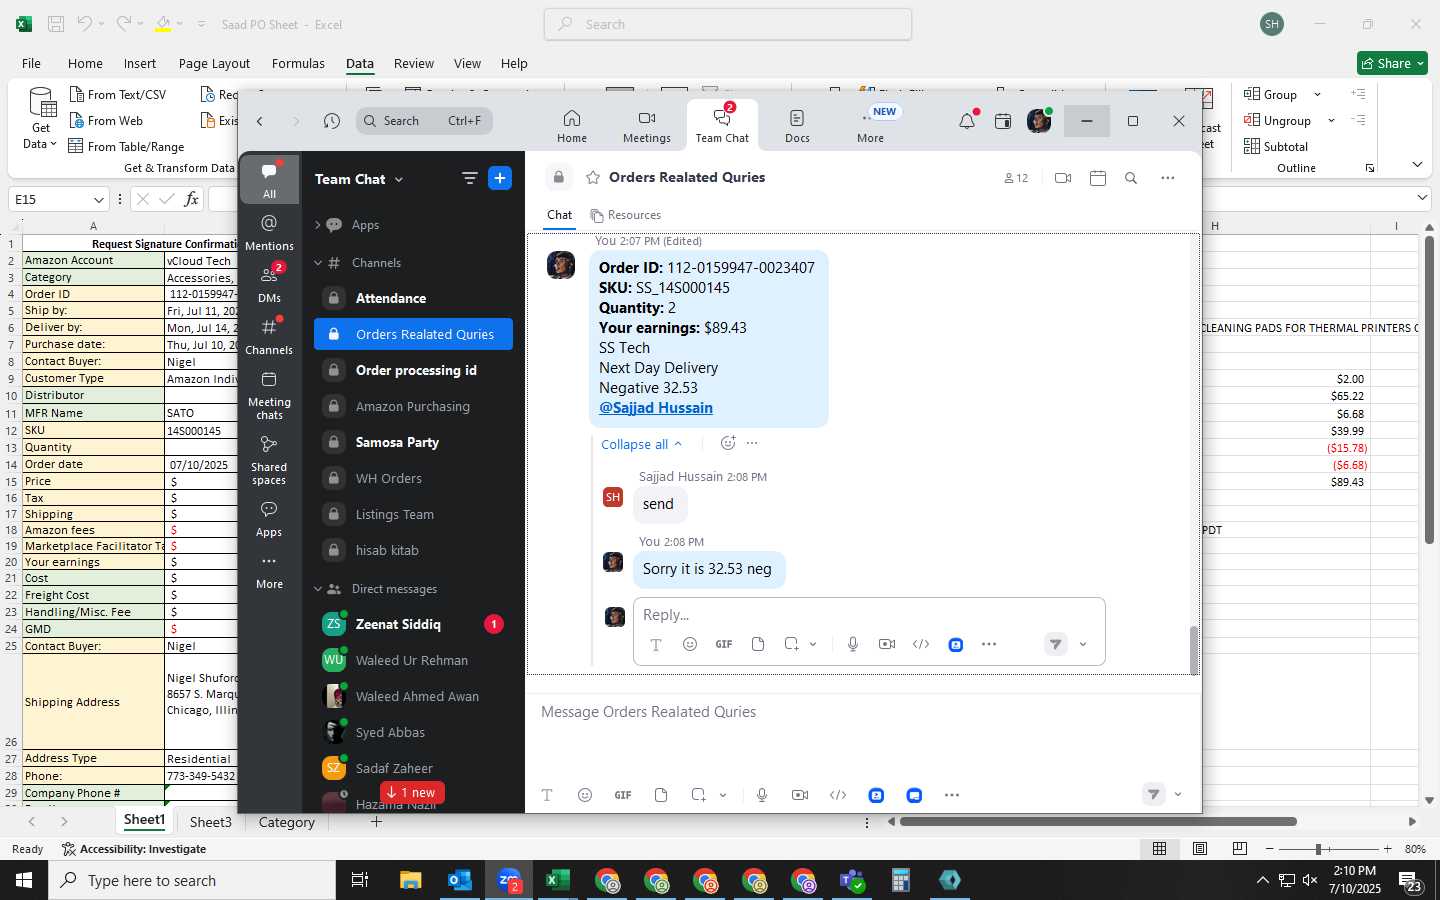
Task: Open the Excel Ungroup dropdown arrow
Action: click(x=1331, y=120)
